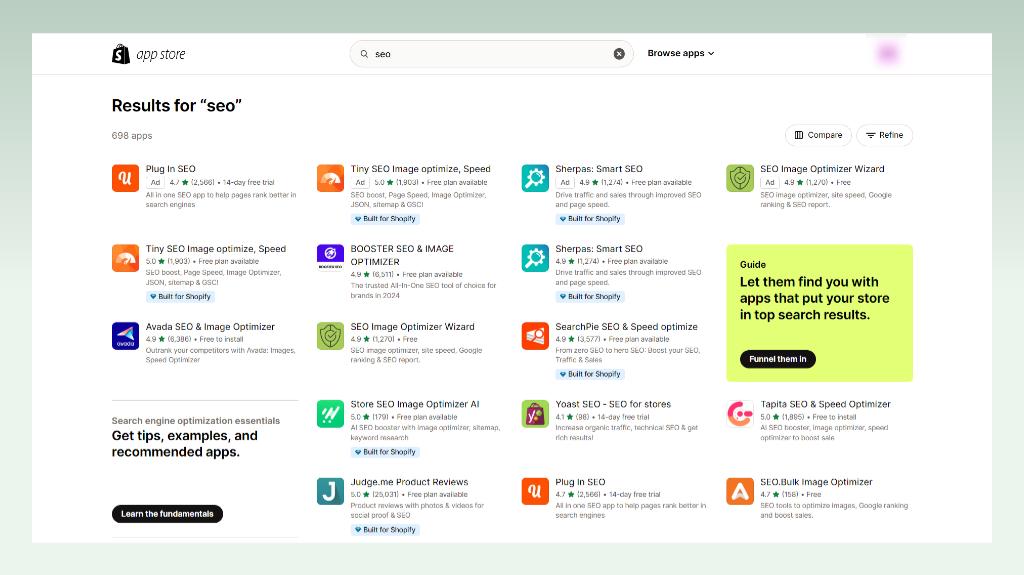
Task: Open Plug In SEO ad app icon
Action: [x=125, y=178]
